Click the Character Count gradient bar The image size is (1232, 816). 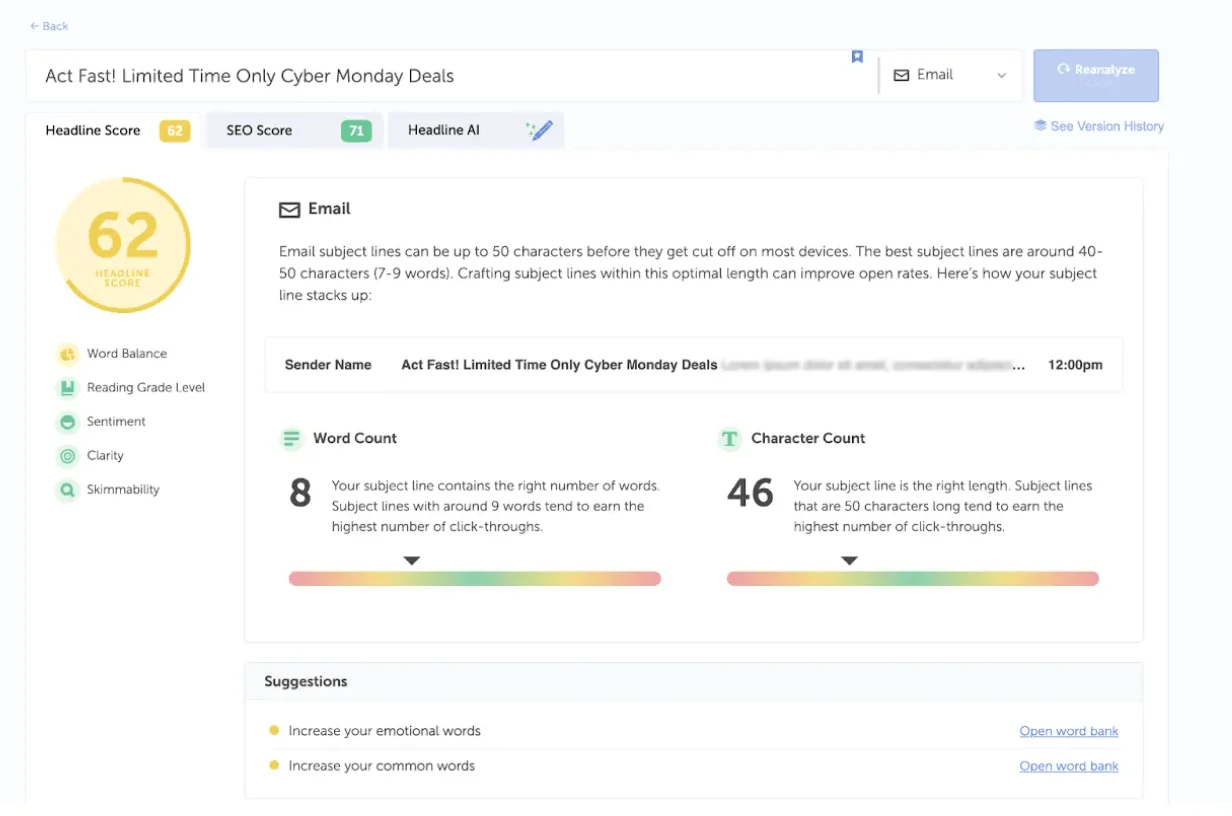[913, 578]
